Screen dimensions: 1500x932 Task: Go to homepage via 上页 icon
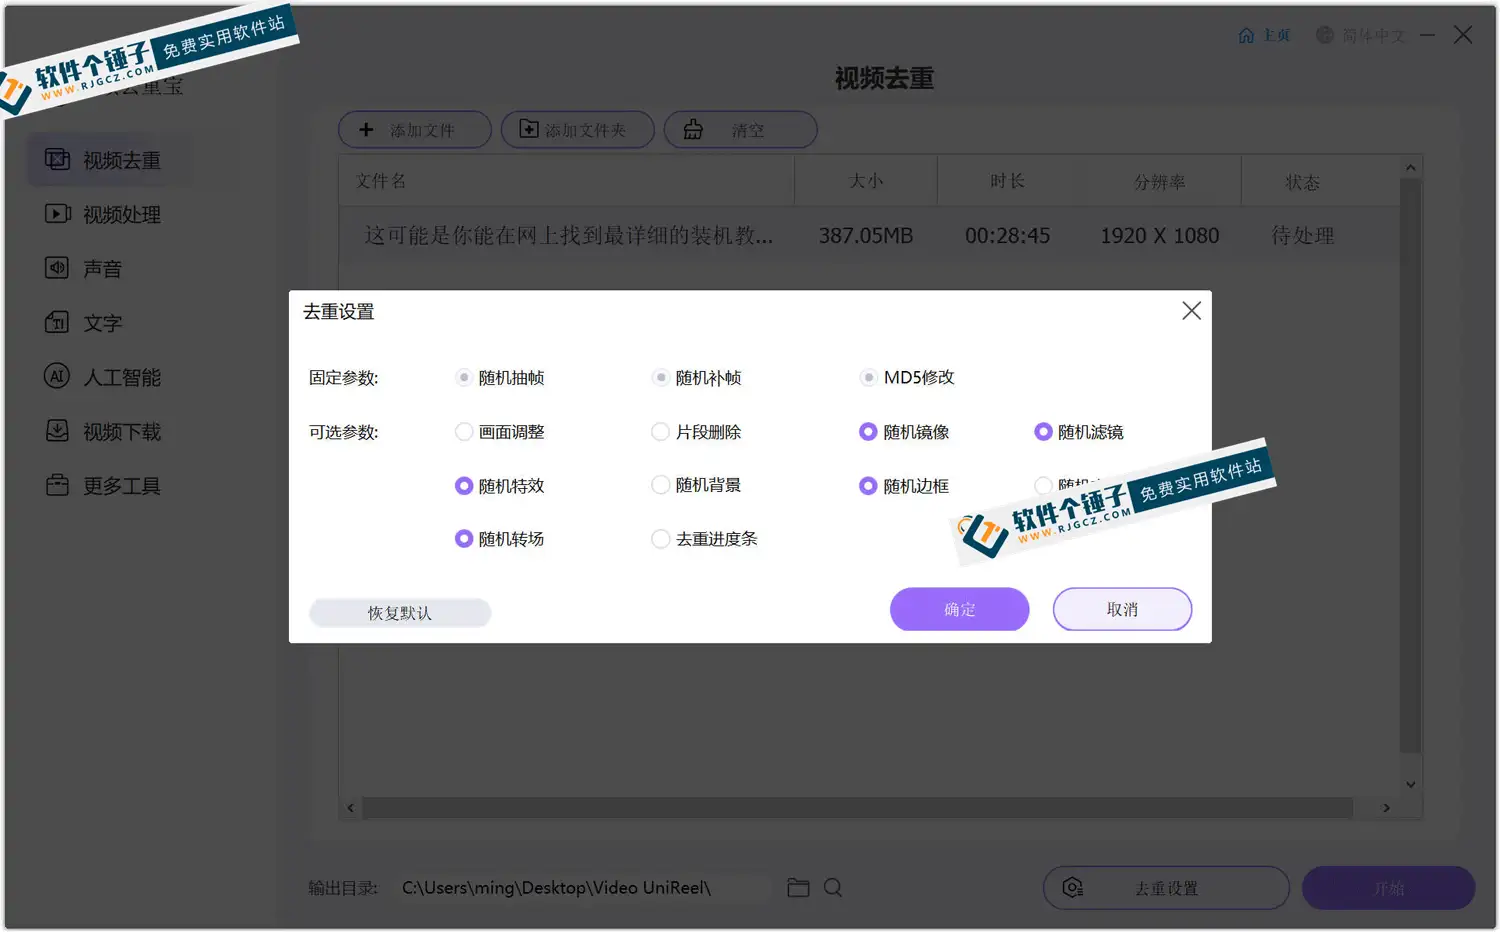coord(1265,34)
